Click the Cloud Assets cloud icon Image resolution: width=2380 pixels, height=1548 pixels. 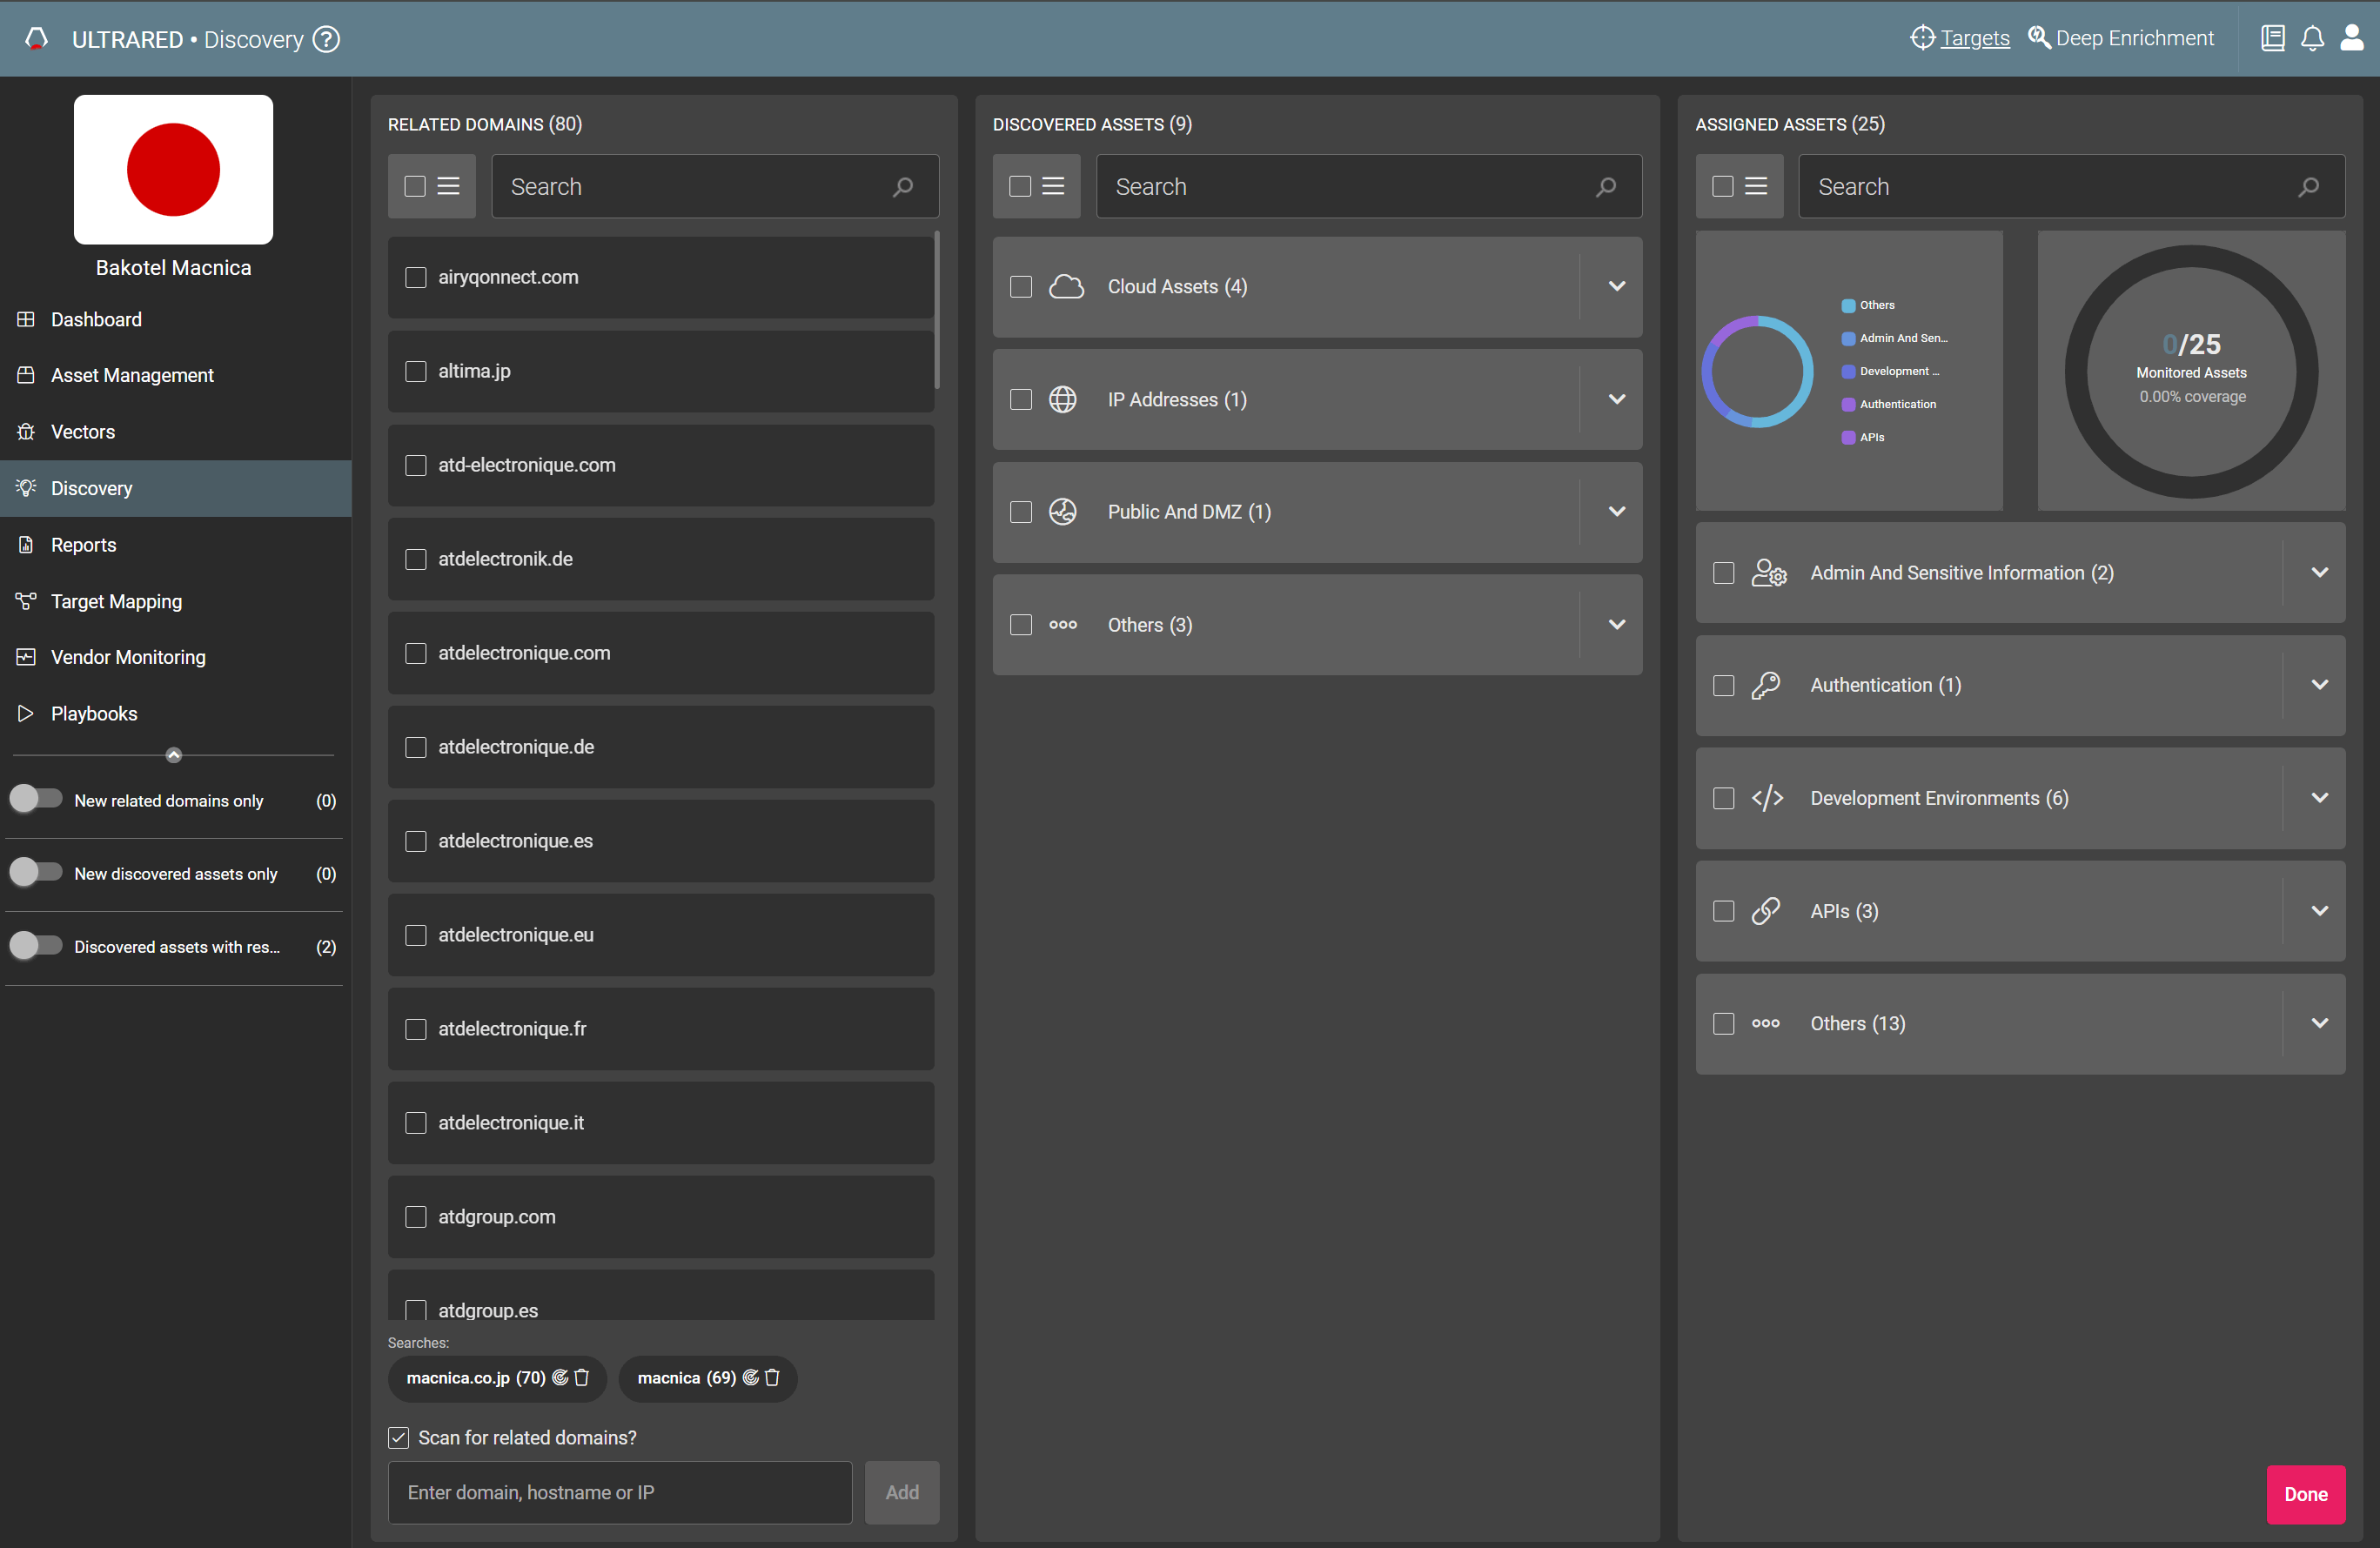[x=1066, y=287]
